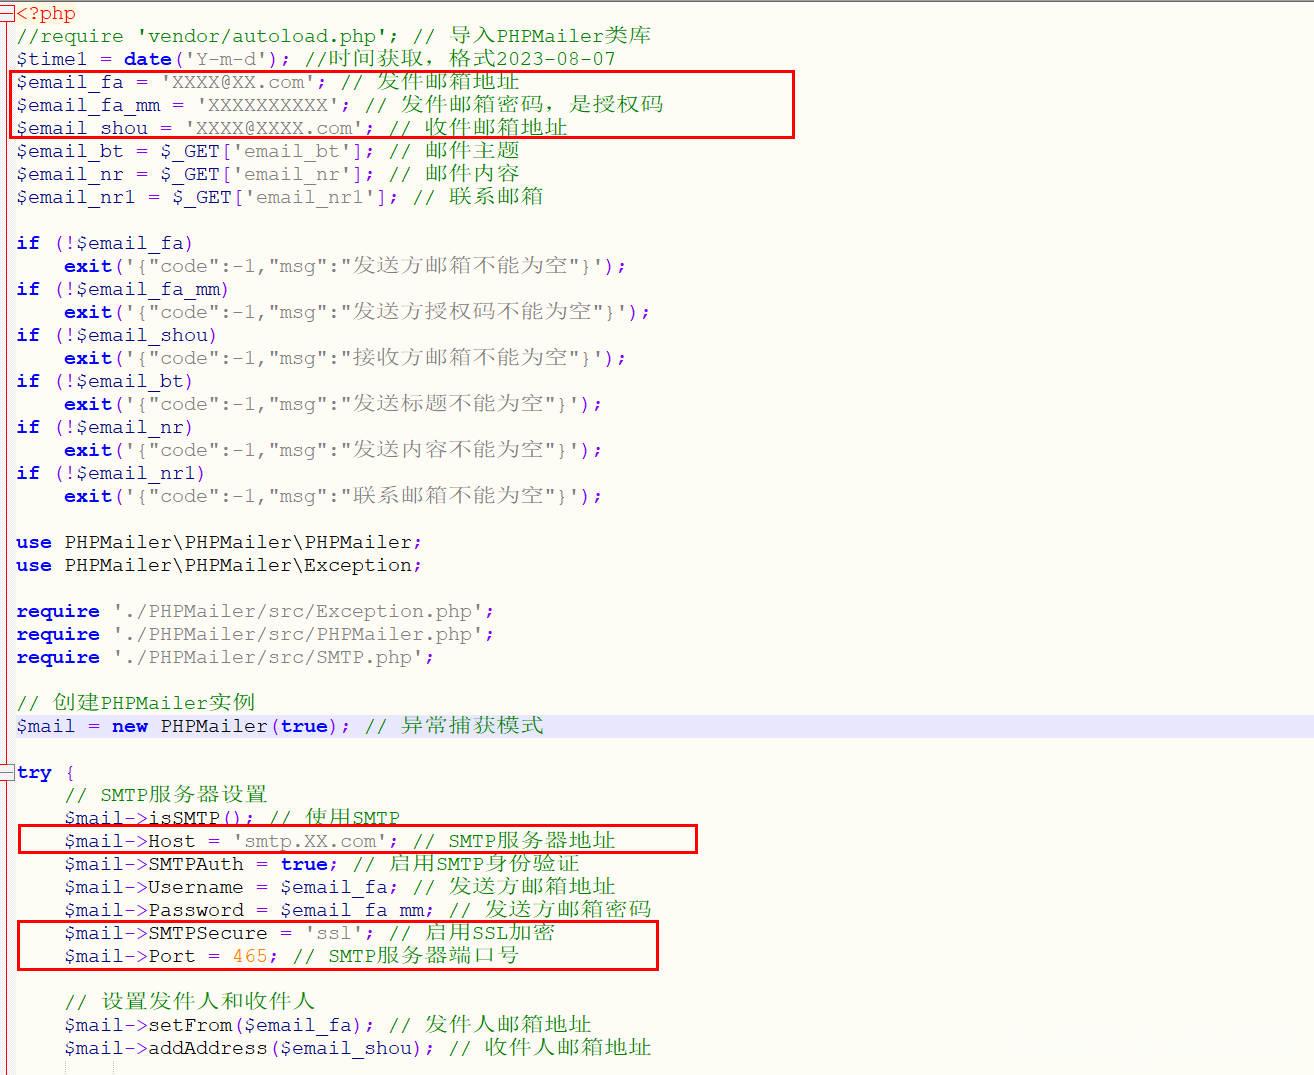
Task: Collapse the <?php fold marker
Action: (7, 13)
